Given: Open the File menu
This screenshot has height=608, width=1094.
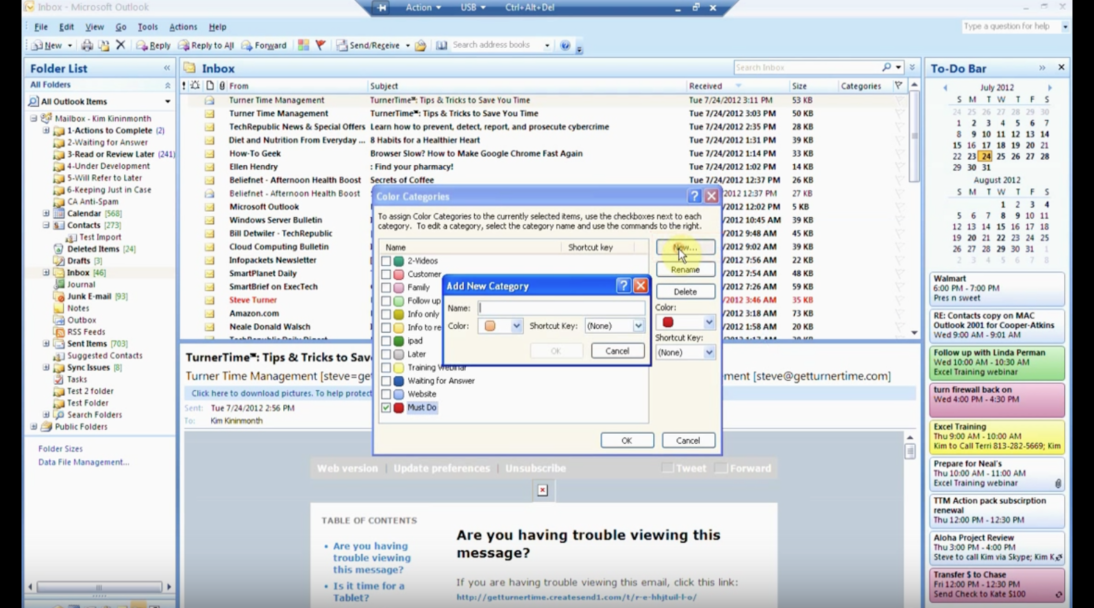Looking at the screenshot, I should [41, 27].
